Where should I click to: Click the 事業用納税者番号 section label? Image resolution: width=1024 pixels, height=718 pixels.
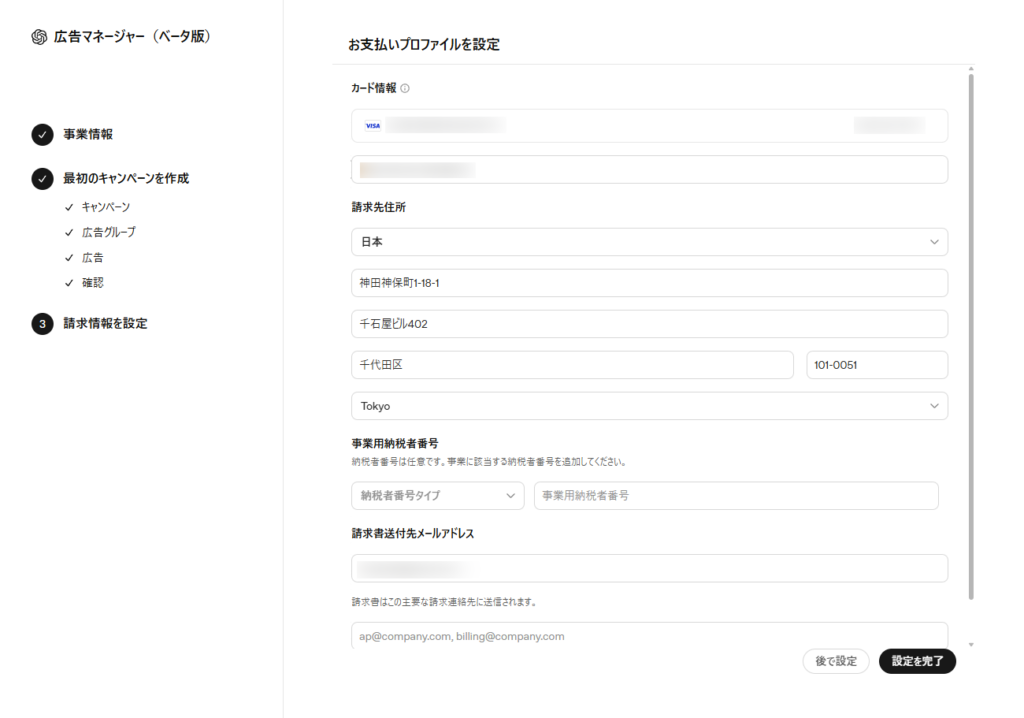(394, 444)
